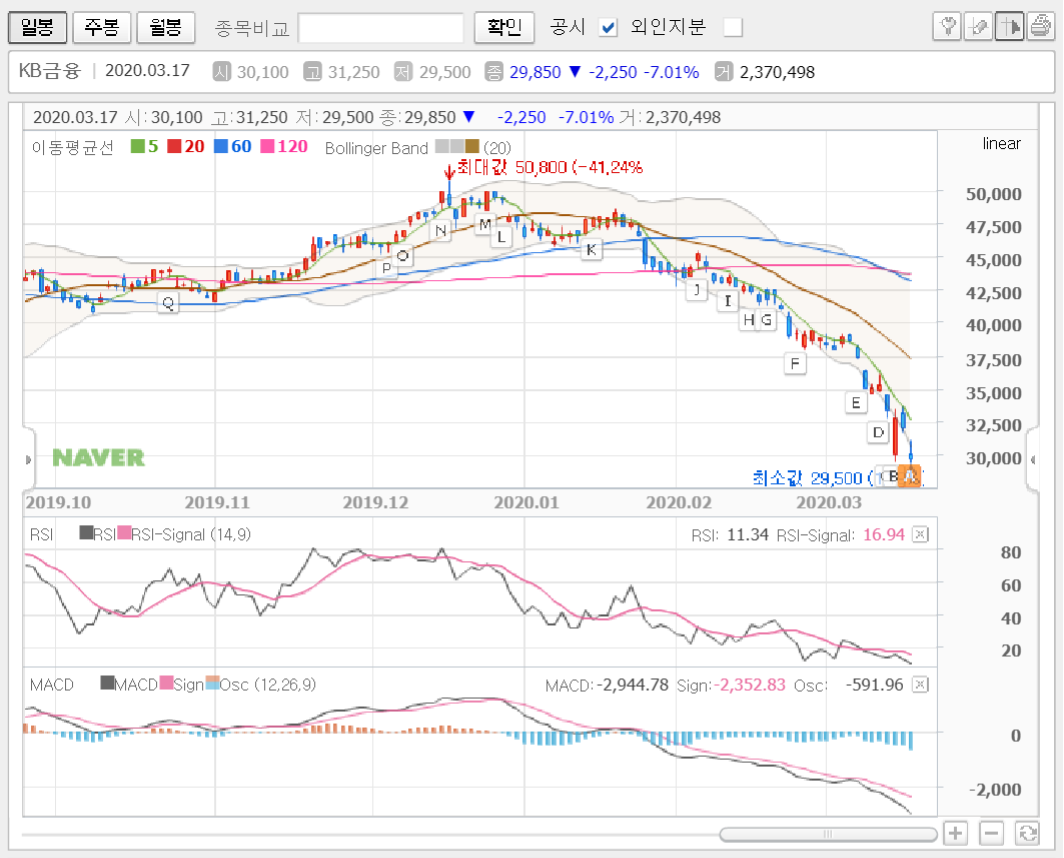
Task: Enable the 외인지분 checkbox
Action: pyautogui.click(x=733, y=28)
